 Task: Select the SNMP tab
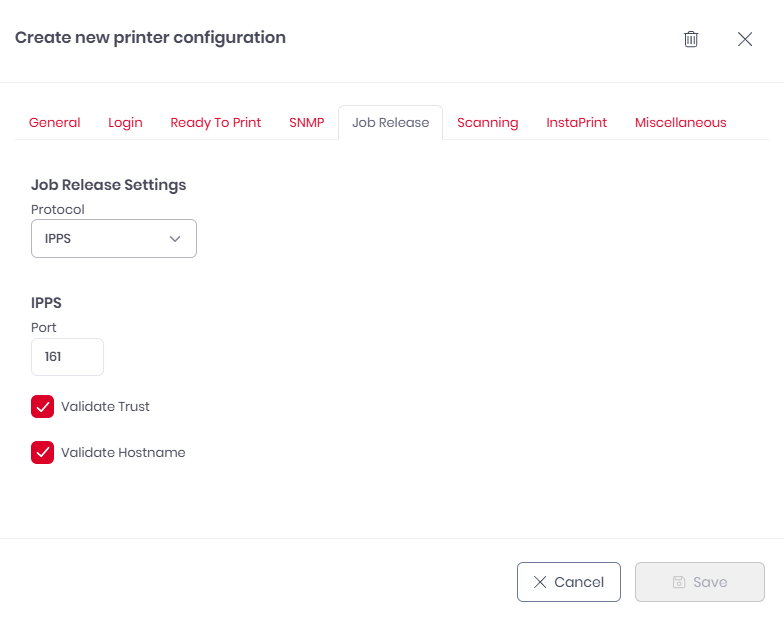click(306, 123)
